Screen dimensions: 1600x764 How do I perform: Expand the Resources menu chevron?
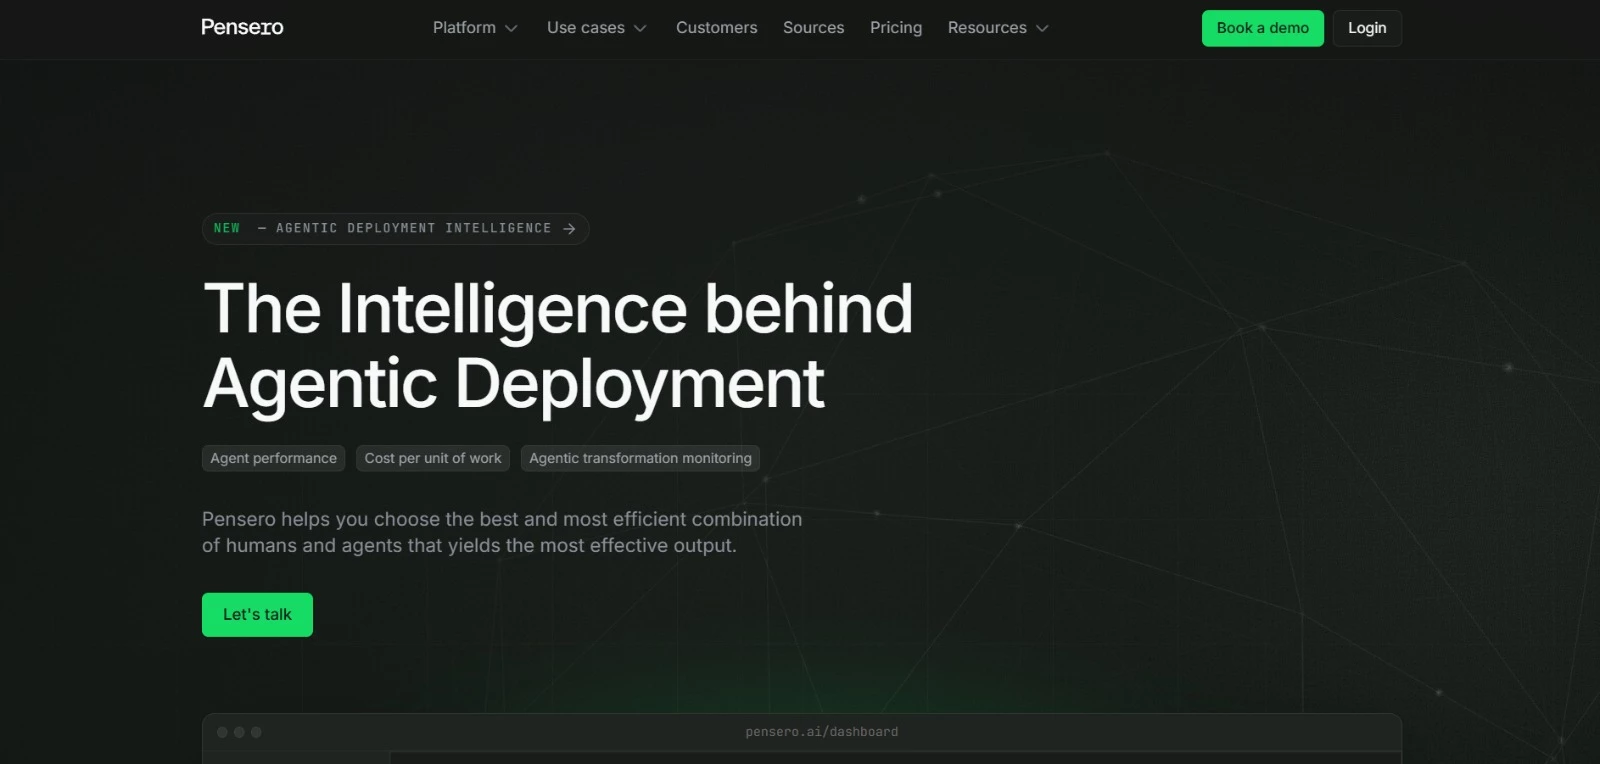click(x=1042, y=28)
